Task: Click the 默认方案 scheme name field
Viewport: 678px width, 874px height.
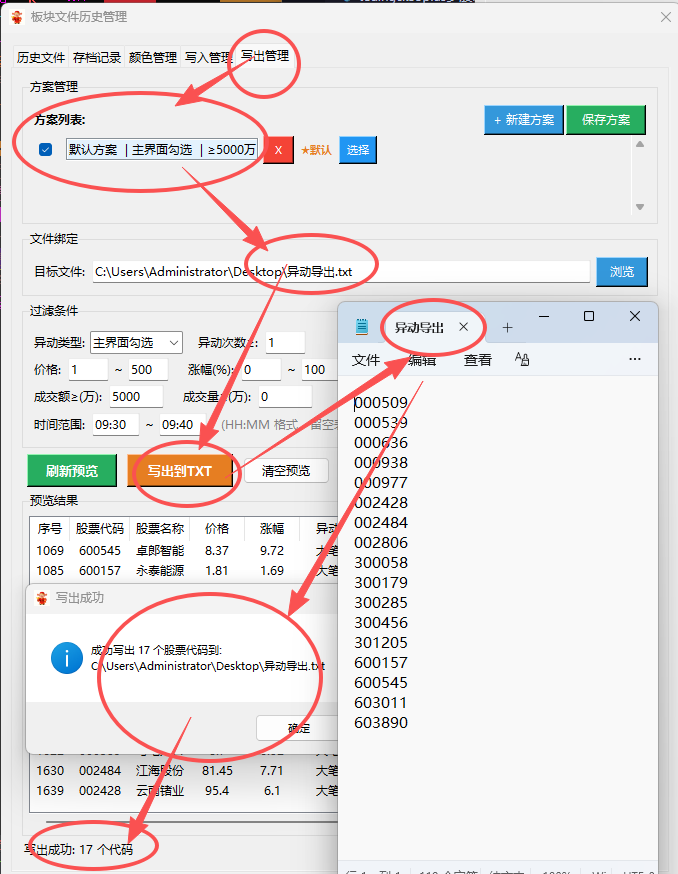Action: pyautogui.click(x=162, y=149)
